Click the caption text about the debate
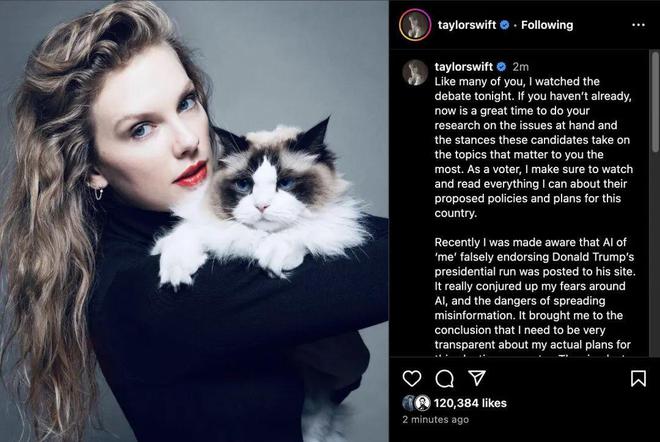 pyautogui.click(x=534, y=147)
